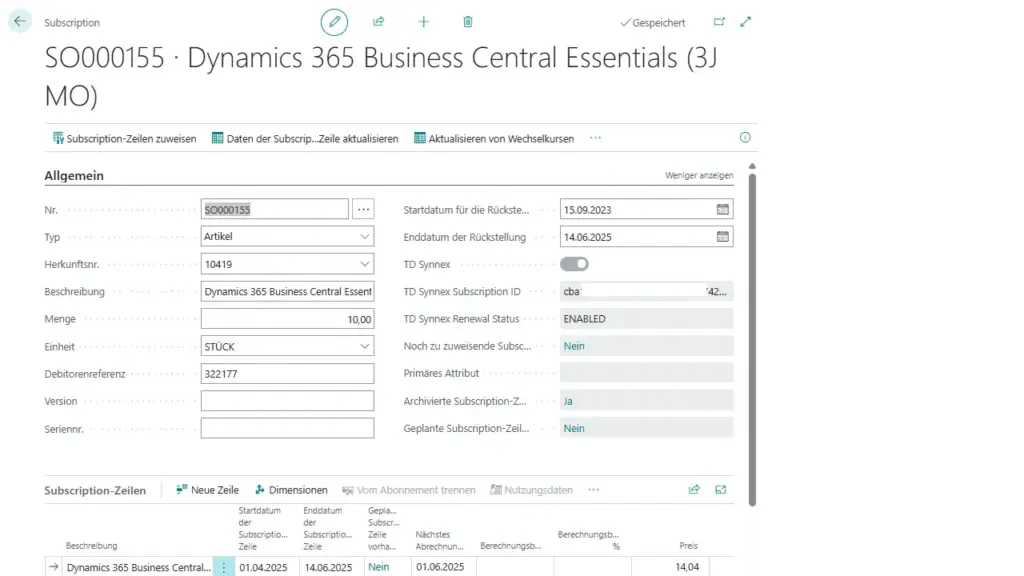Expand the Einheit dropdown STÜCK
The width and height of the screenshot is (1024, 576).
click(x=364, y=346)
